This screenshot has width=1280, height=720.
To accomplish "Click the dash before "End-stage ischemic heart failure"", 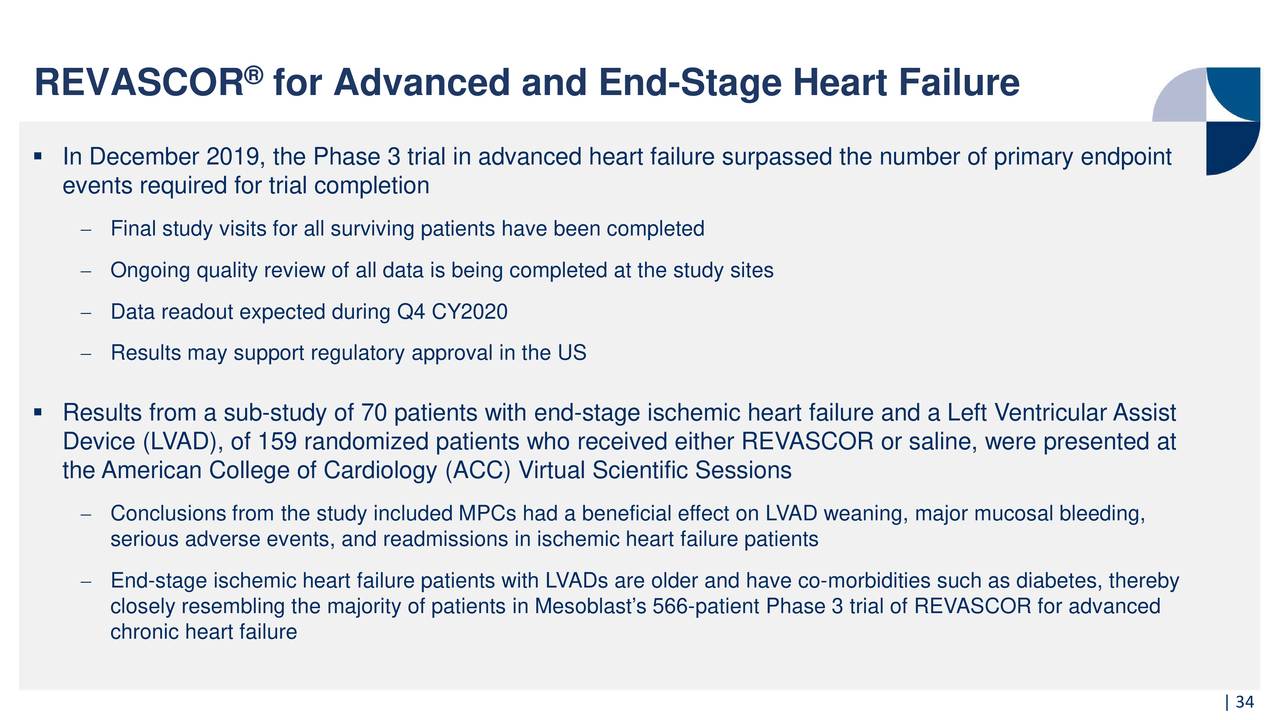I will pyautogui.click(x=86, y=583).
